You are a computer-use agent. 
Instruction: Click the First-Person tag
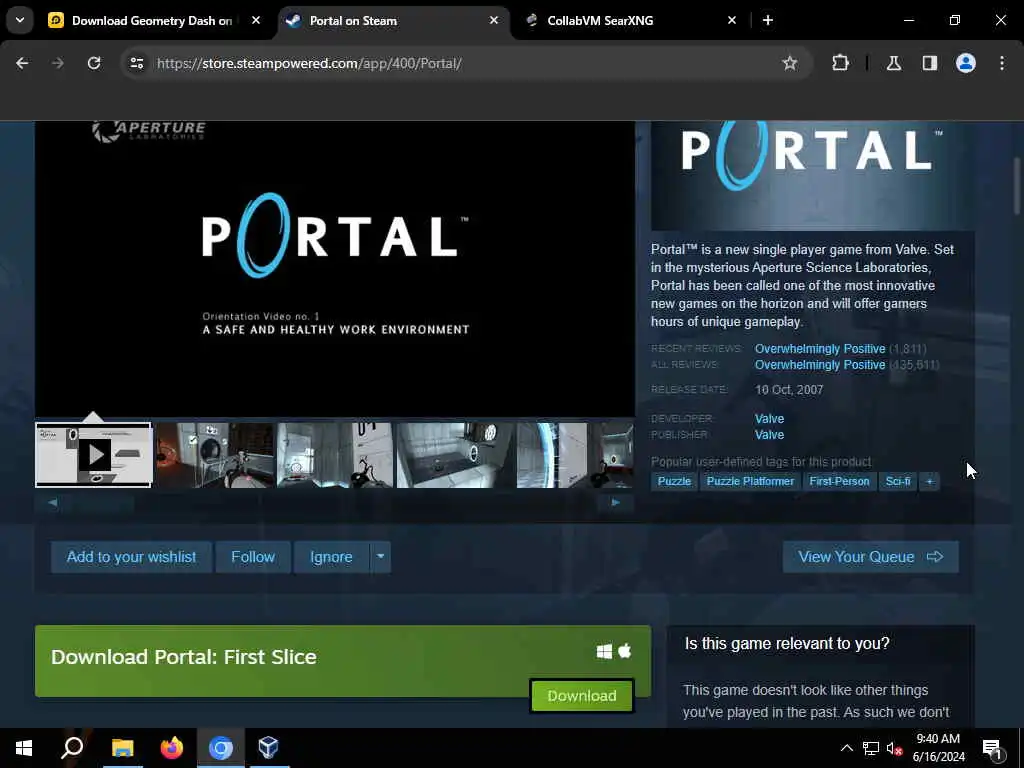point(839,481)
